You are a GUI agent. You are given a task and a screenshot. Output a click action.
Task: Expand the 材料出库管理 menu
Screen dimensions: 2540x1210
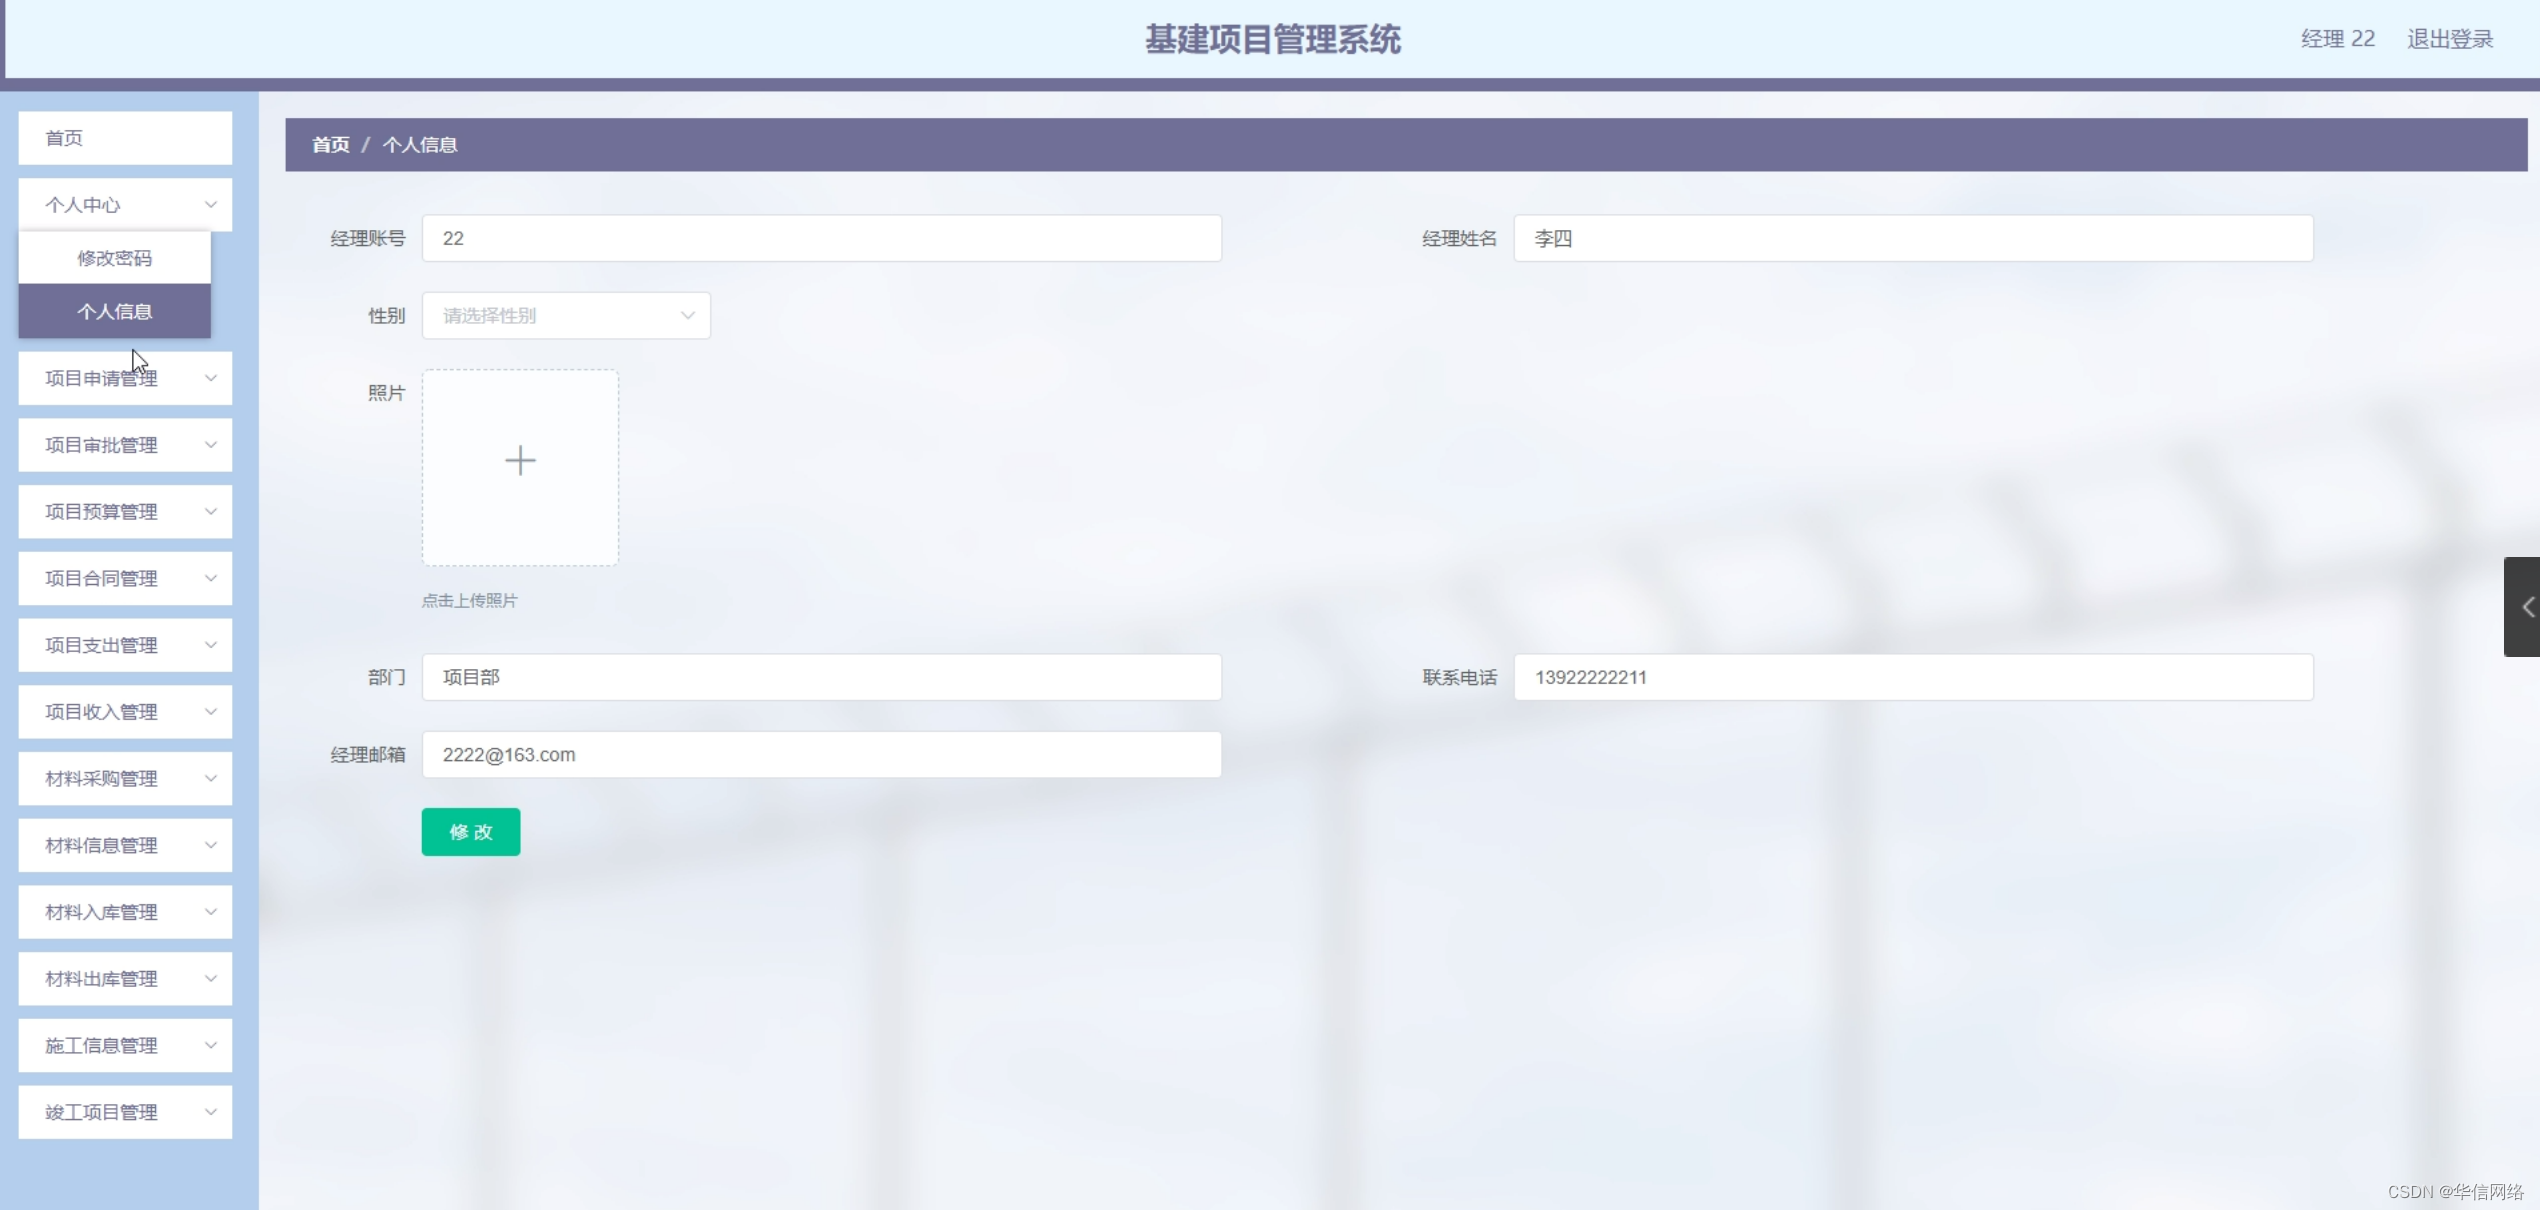coord(124,978)
